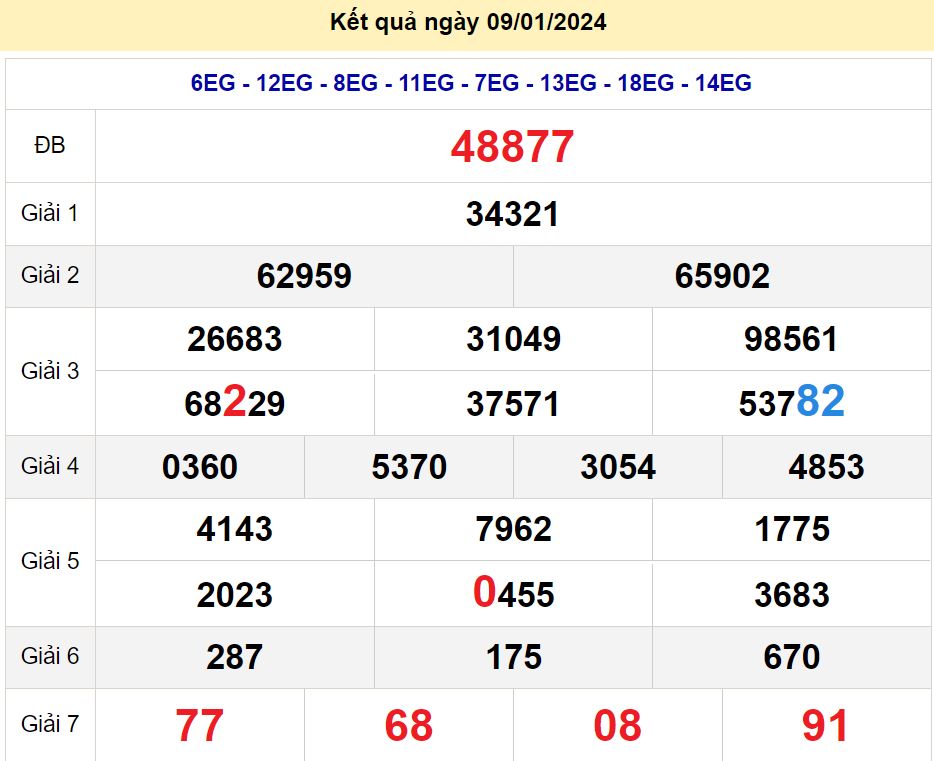Select the ĐB row label
This screenshot has width=934, height=761.
click(50, 146)
